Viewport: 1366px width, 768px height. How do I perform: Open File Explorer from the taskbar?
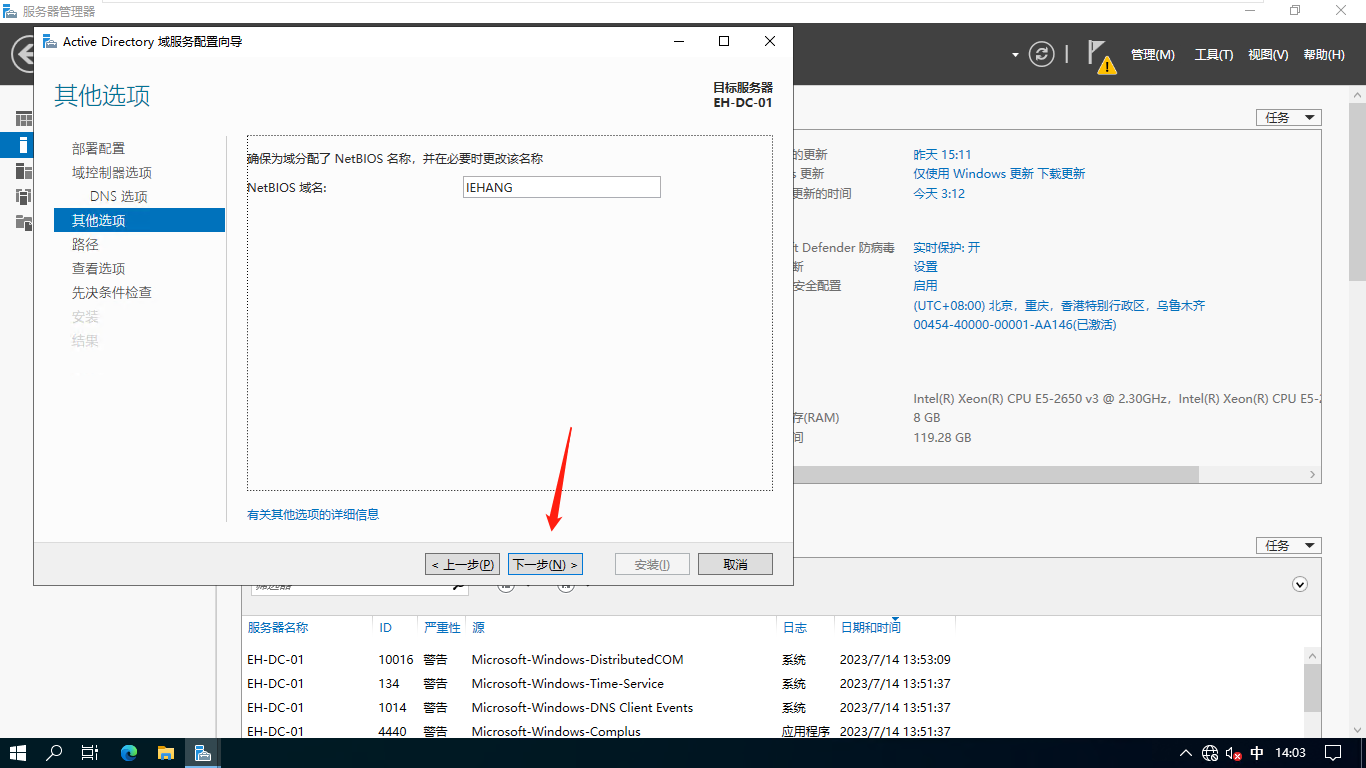pyautogui.click(x=165, y=753)
